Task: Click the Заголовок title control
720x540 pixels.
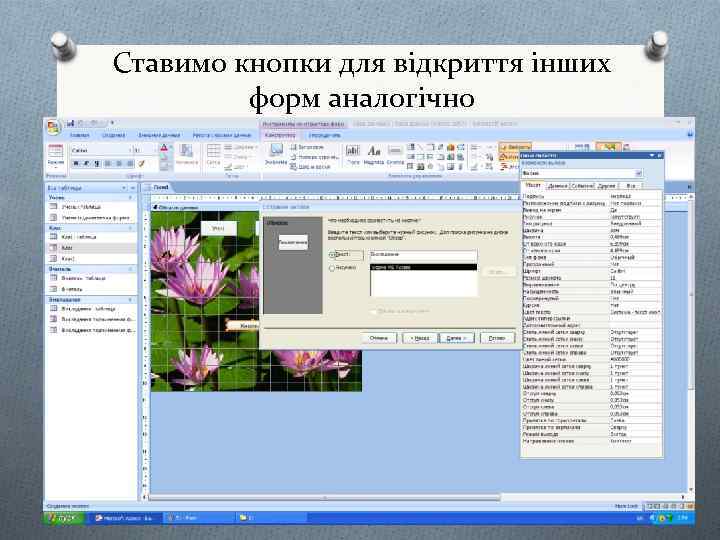Action: pyautogui.click(x=307, y=147)
